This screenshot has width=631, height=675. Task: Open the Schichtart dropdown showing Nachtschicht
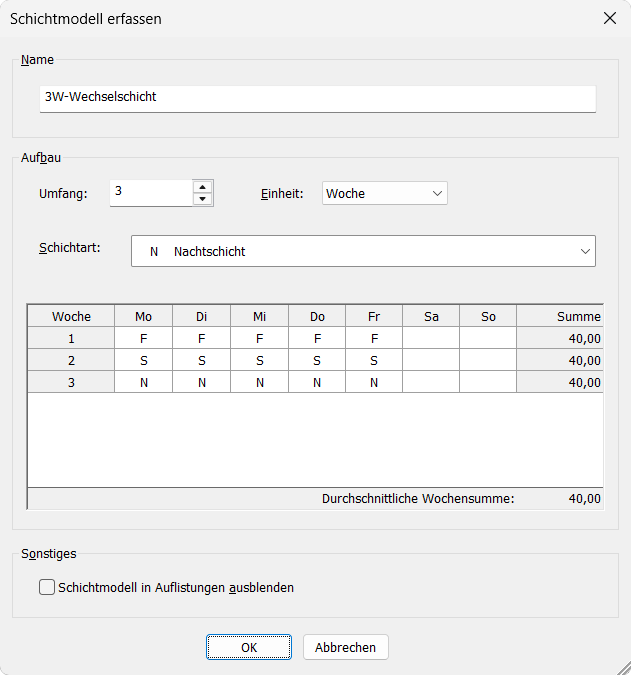click(363, 251)
